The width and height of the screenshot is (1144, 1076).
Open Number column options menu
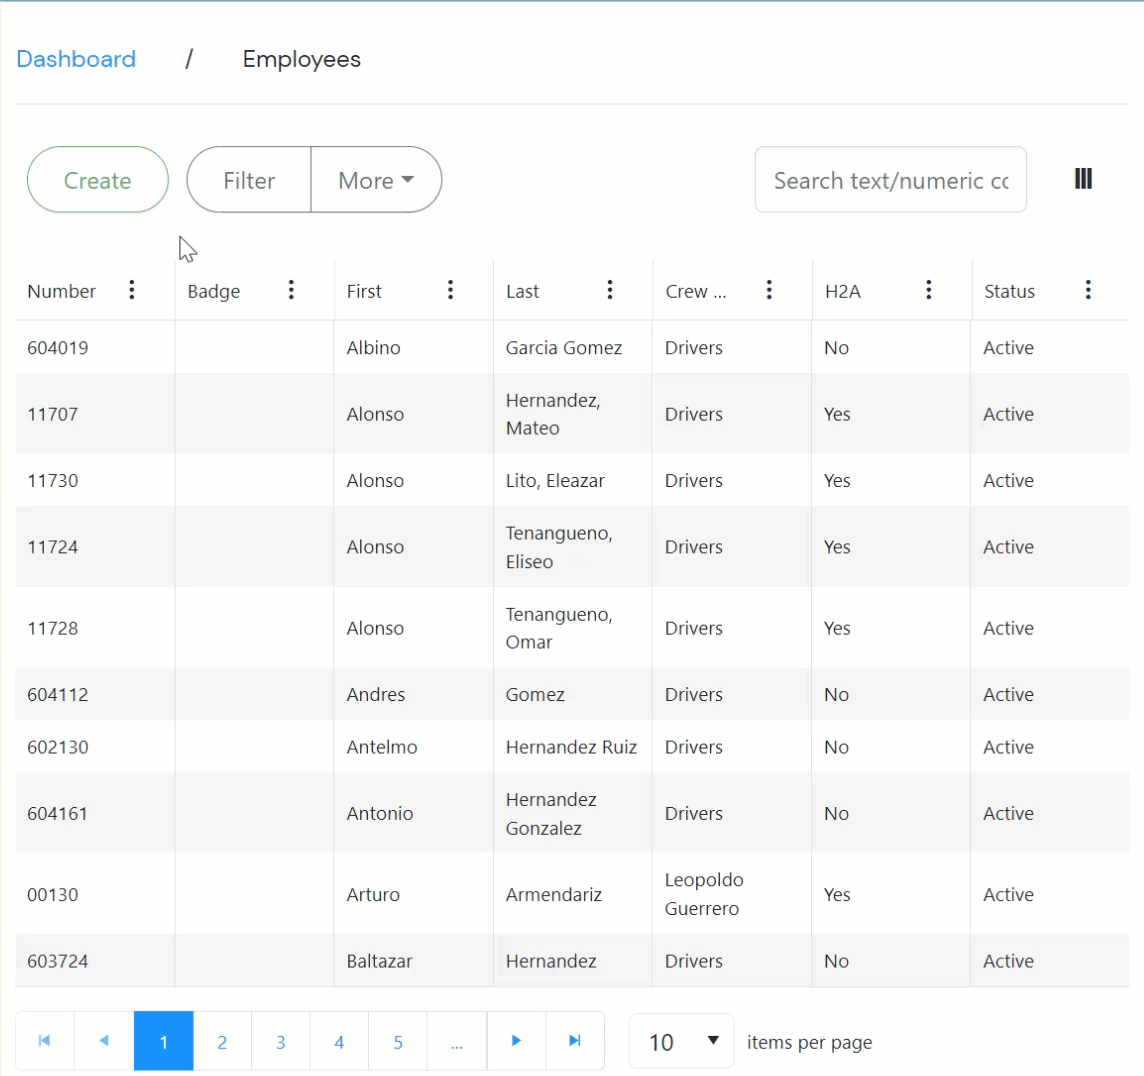tap(132, 290)
